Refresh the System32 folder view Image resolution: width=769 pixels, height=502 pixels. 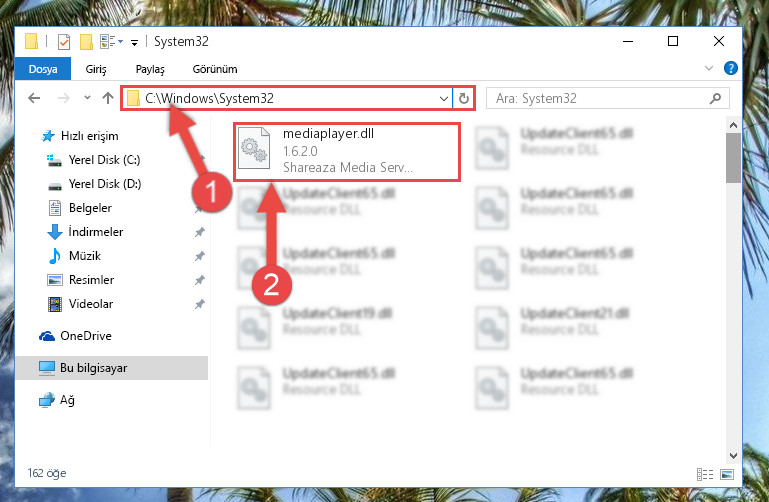coord(463,99)
